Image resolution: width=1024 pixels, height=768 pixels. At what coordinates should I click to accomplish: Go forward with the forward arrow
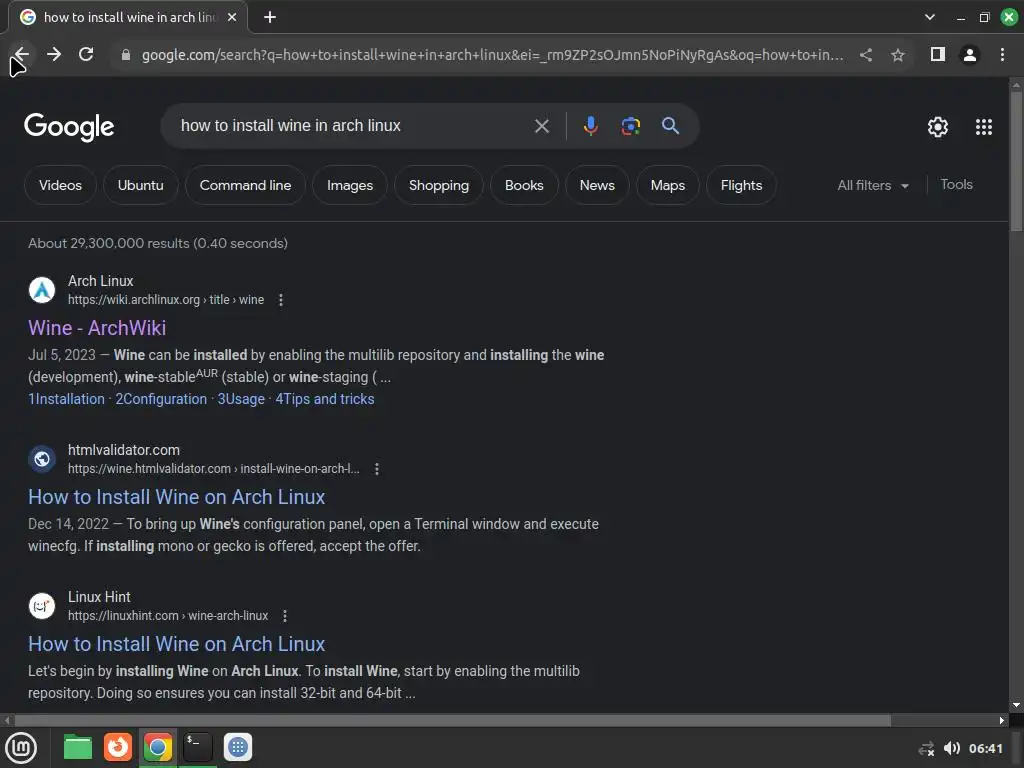point(54,55)
